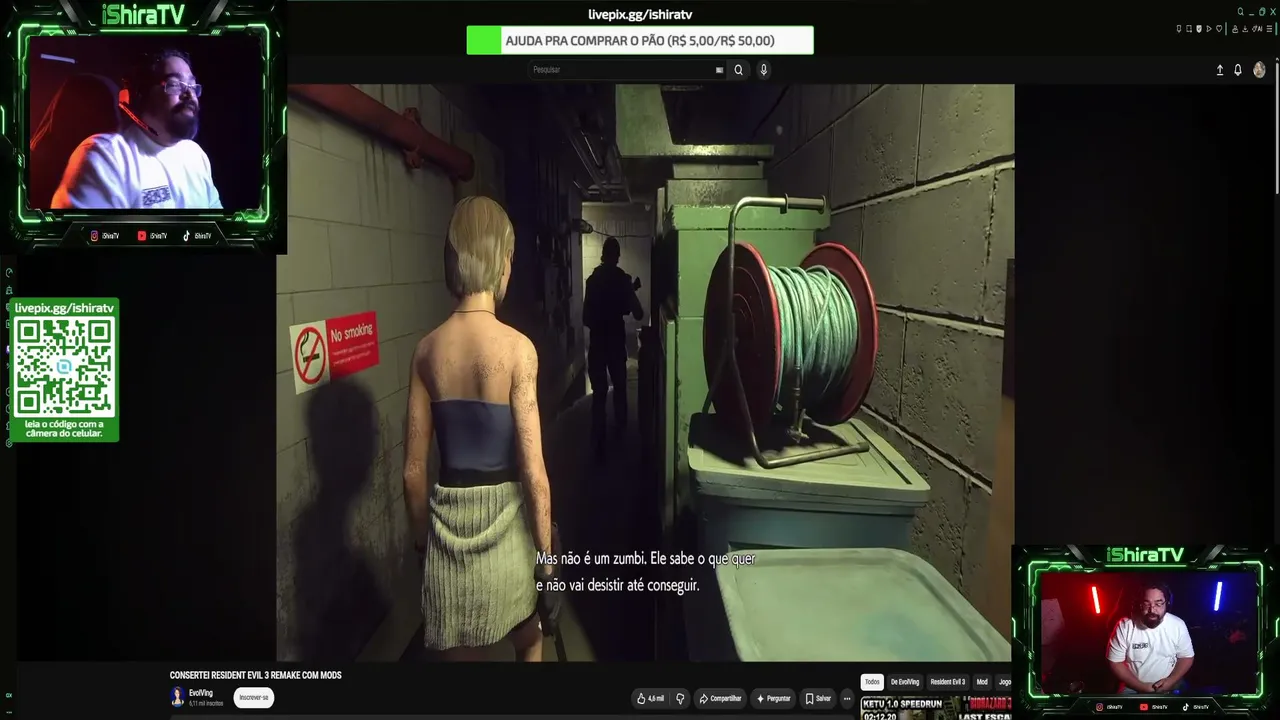Select the Todos filter chip
Viewport: 1280px width, 720px height.
[873, 682]
